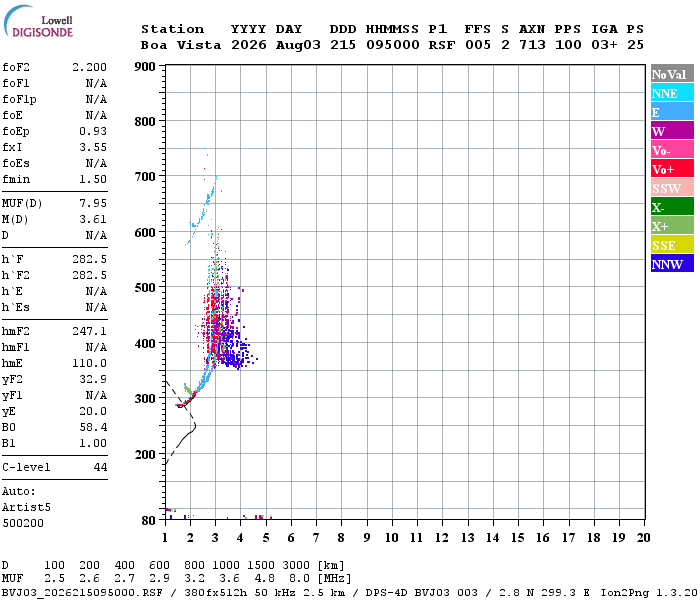Click the Boa Vista station name
Image resolution: width=700 pixels, height=600 pixels.
pos(181,45)
